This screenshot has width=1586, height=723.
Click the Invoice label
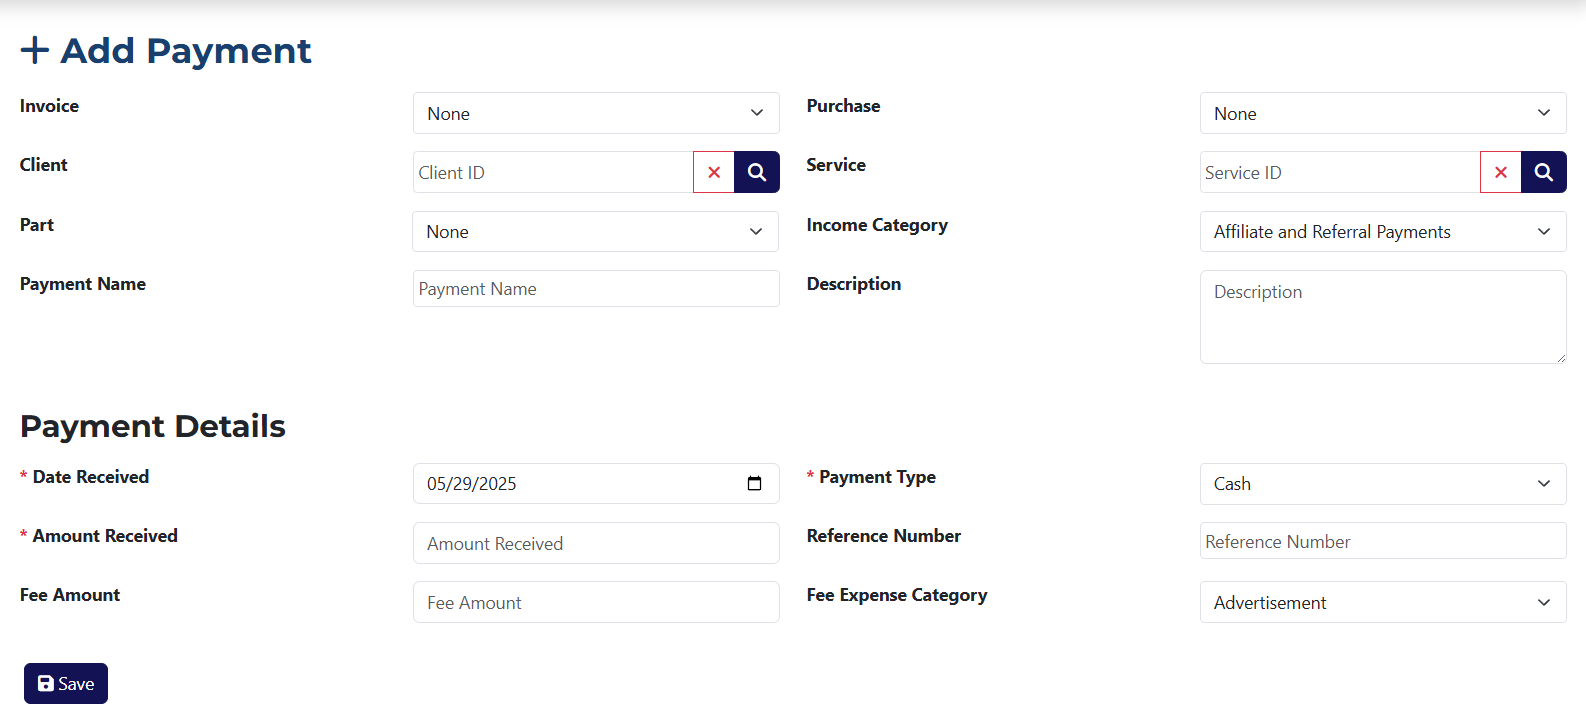(49, 106)
